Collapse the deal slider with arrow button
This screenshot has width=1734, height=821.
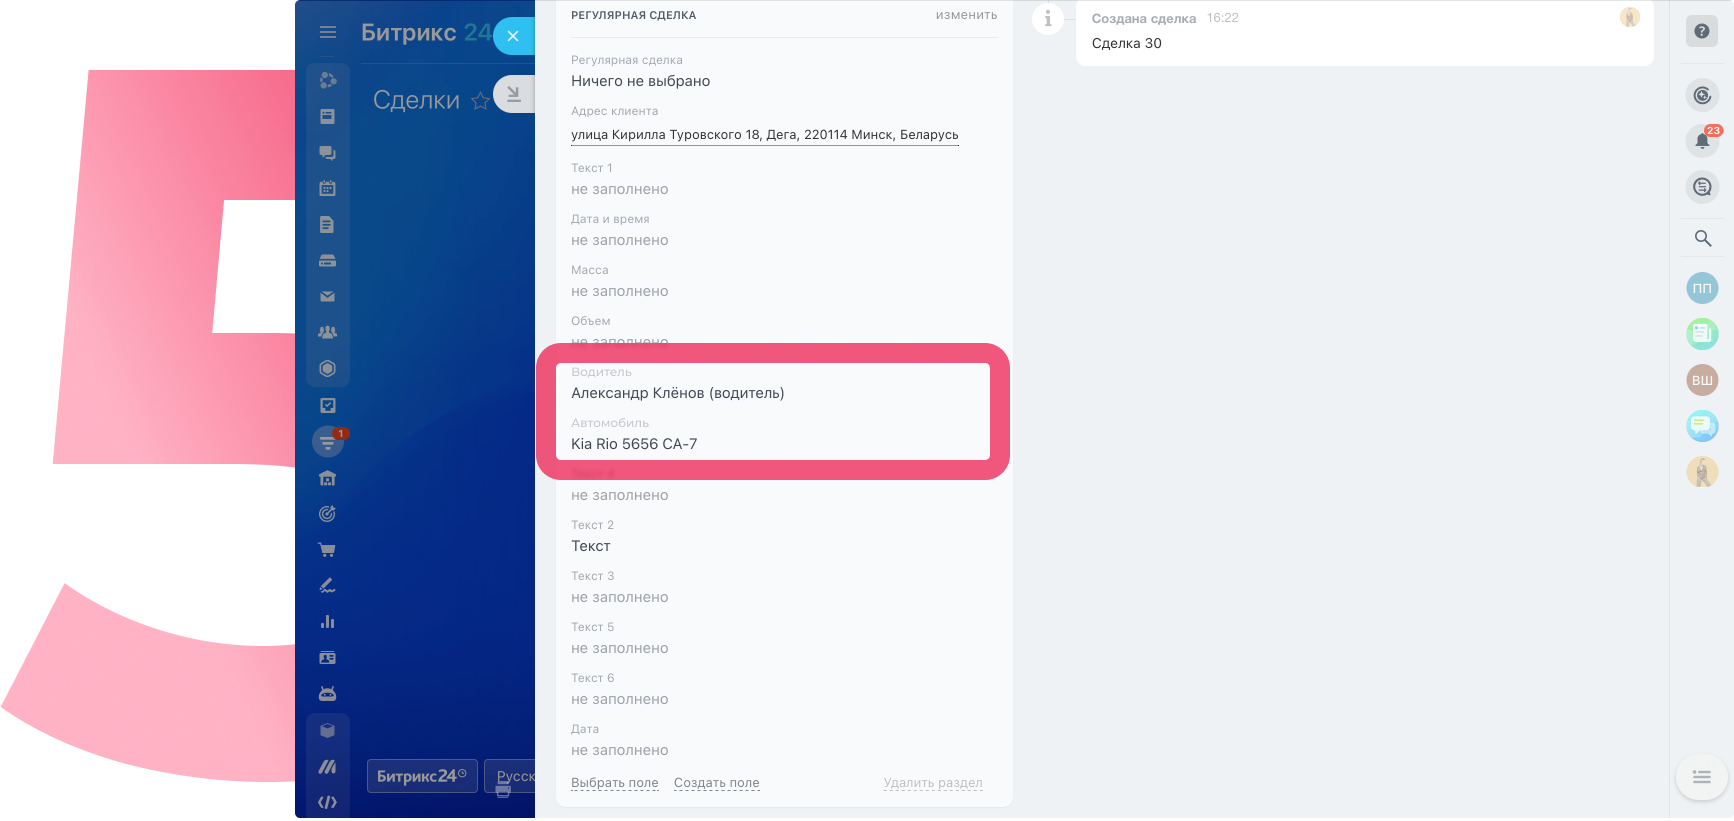click(514, 94)
